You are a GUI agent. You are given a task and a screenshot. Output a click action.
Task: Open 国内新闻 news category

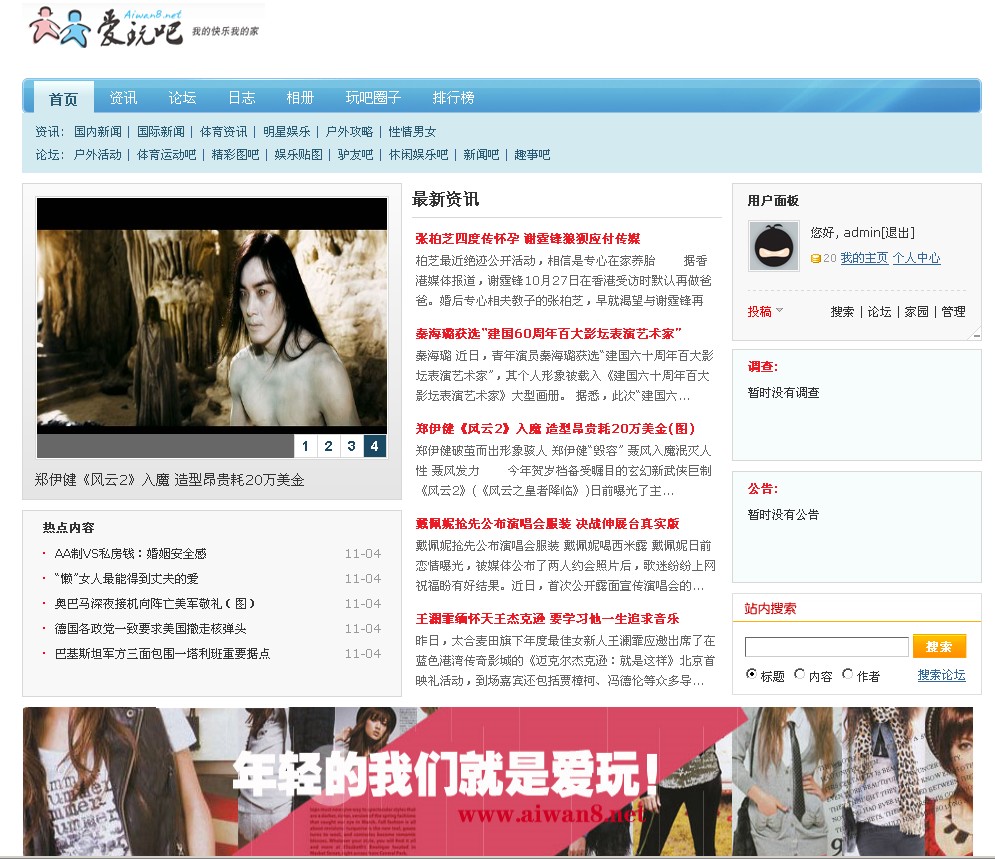tap(98, 131)
